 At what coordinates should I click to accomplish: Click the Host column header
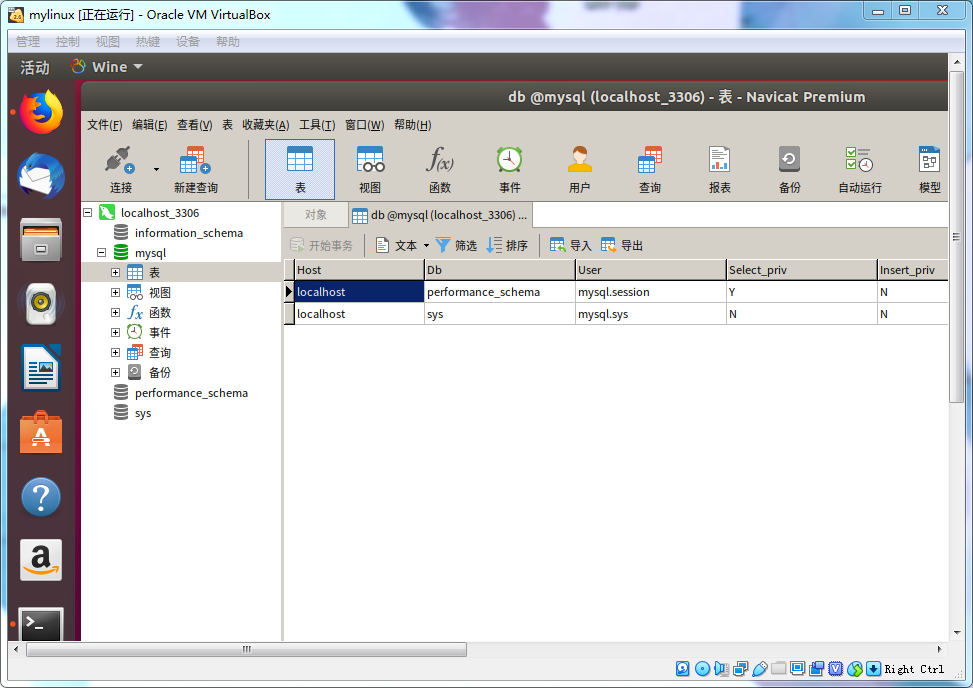click(x=359, y=270)
